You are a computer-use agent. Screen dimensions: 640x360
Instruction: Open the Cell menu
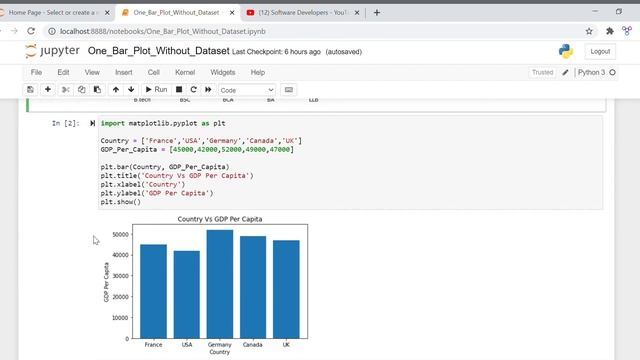click(x=154, y=72)
